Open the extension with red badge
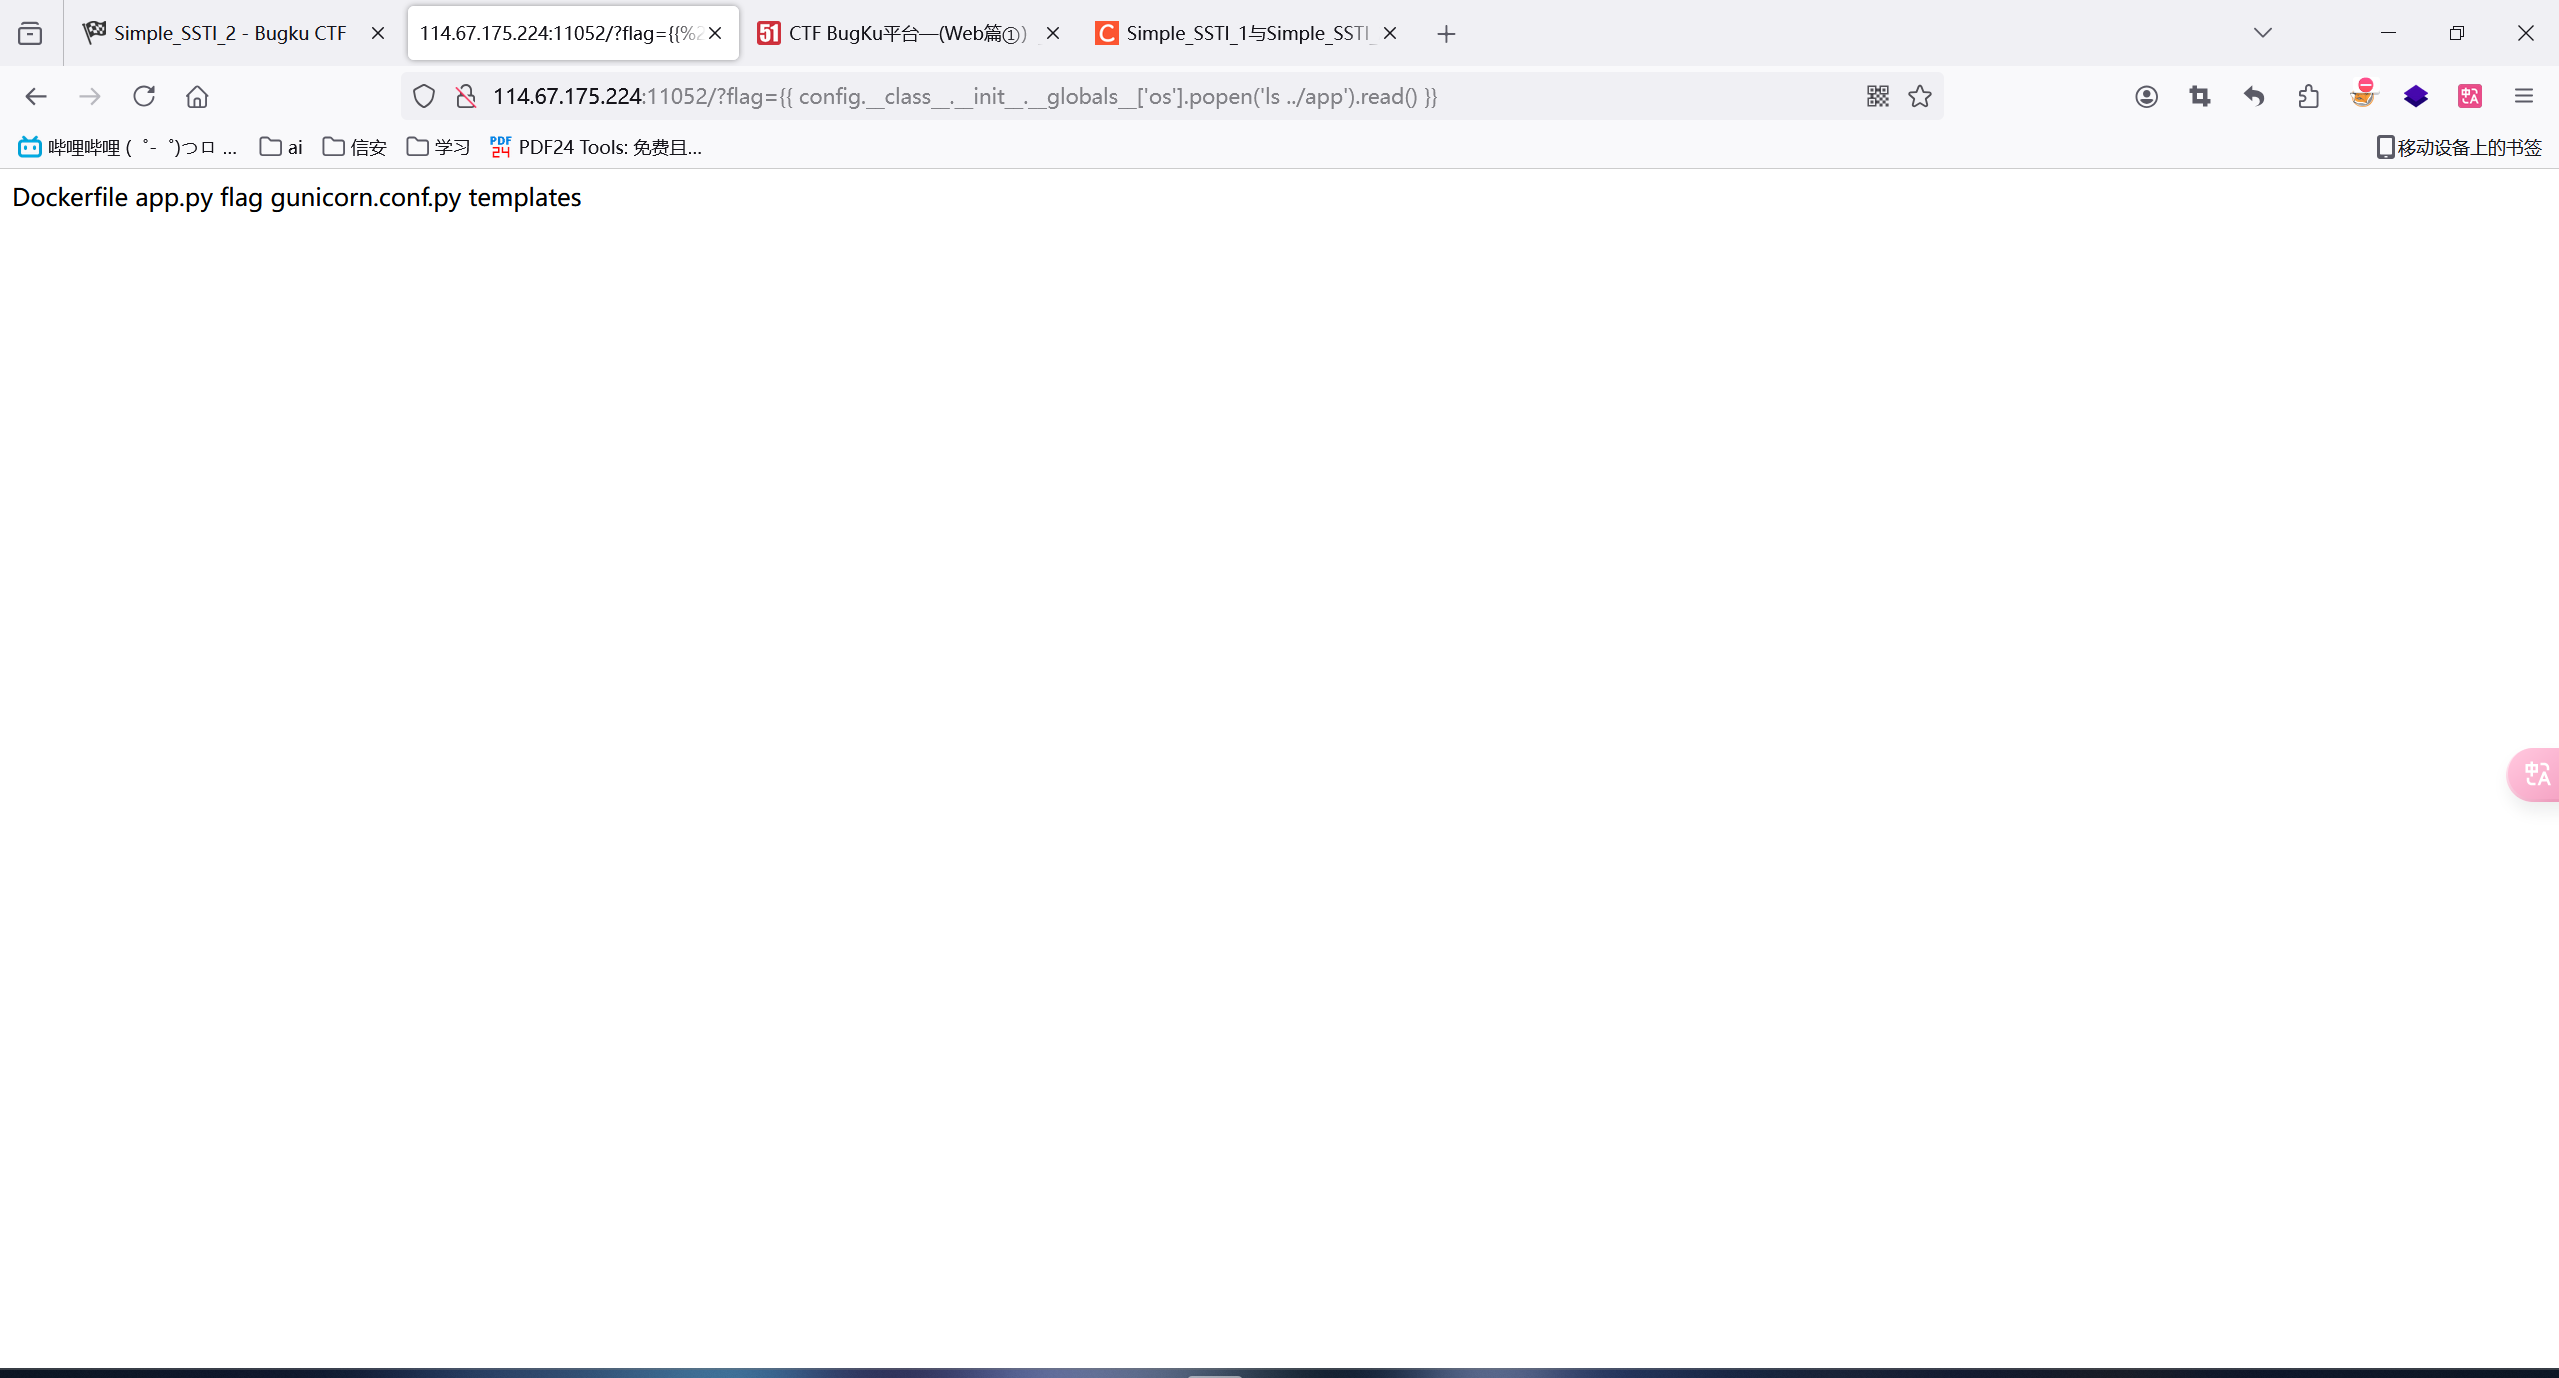Image resolution: width=2559 pixels, height=1378 pixels. coord(2362,94)
